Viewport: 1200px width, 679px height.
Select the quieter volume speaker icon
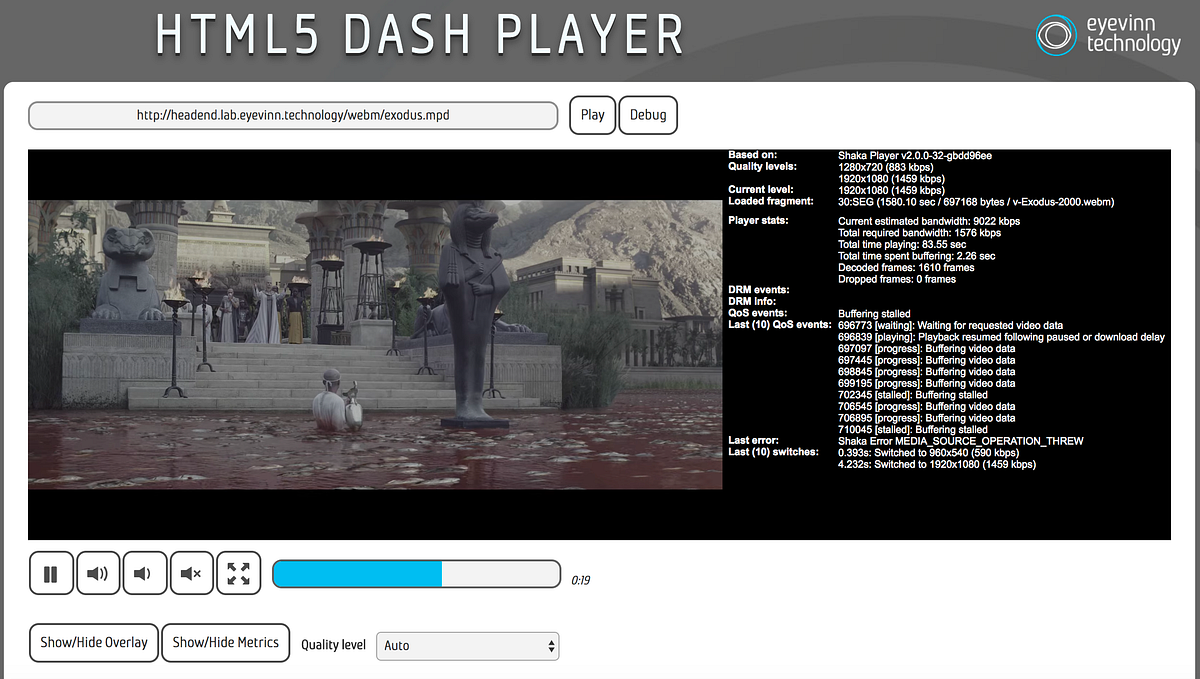pos(145,572)
